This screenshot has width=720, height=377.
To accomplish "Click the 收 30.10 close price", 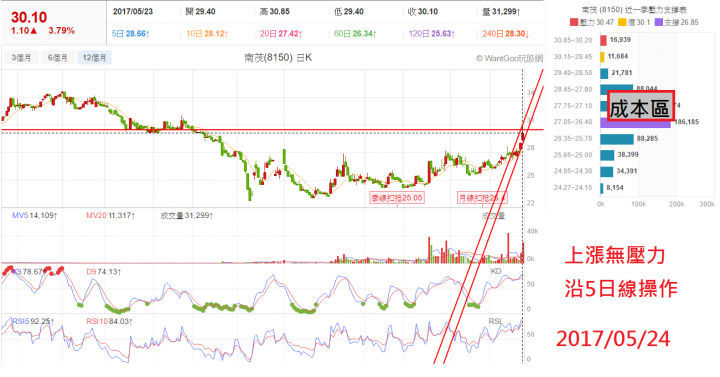I will coord(423,11).
